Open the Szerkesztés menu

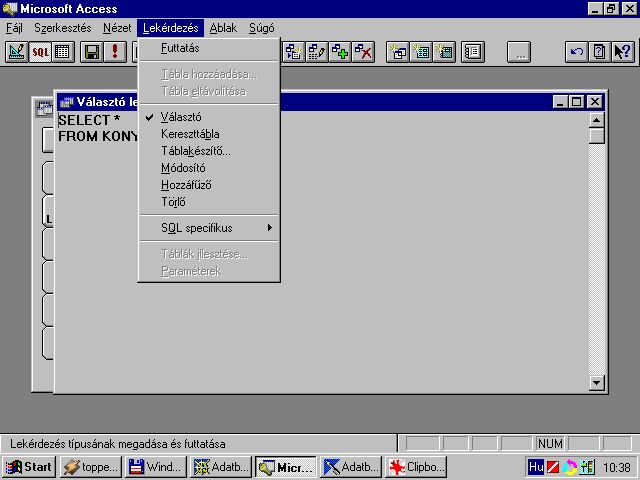click(62, 28)
